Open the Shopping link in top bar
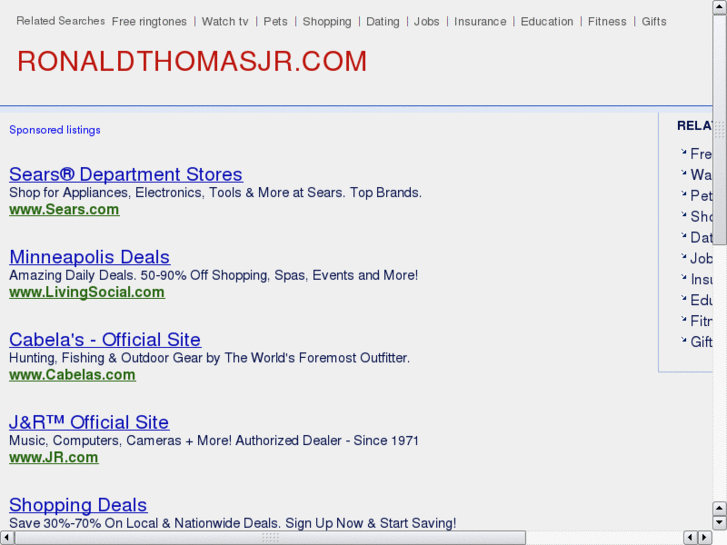Image resolution: width=727 pixels, height=545 pixels. (x=327, y=22)
